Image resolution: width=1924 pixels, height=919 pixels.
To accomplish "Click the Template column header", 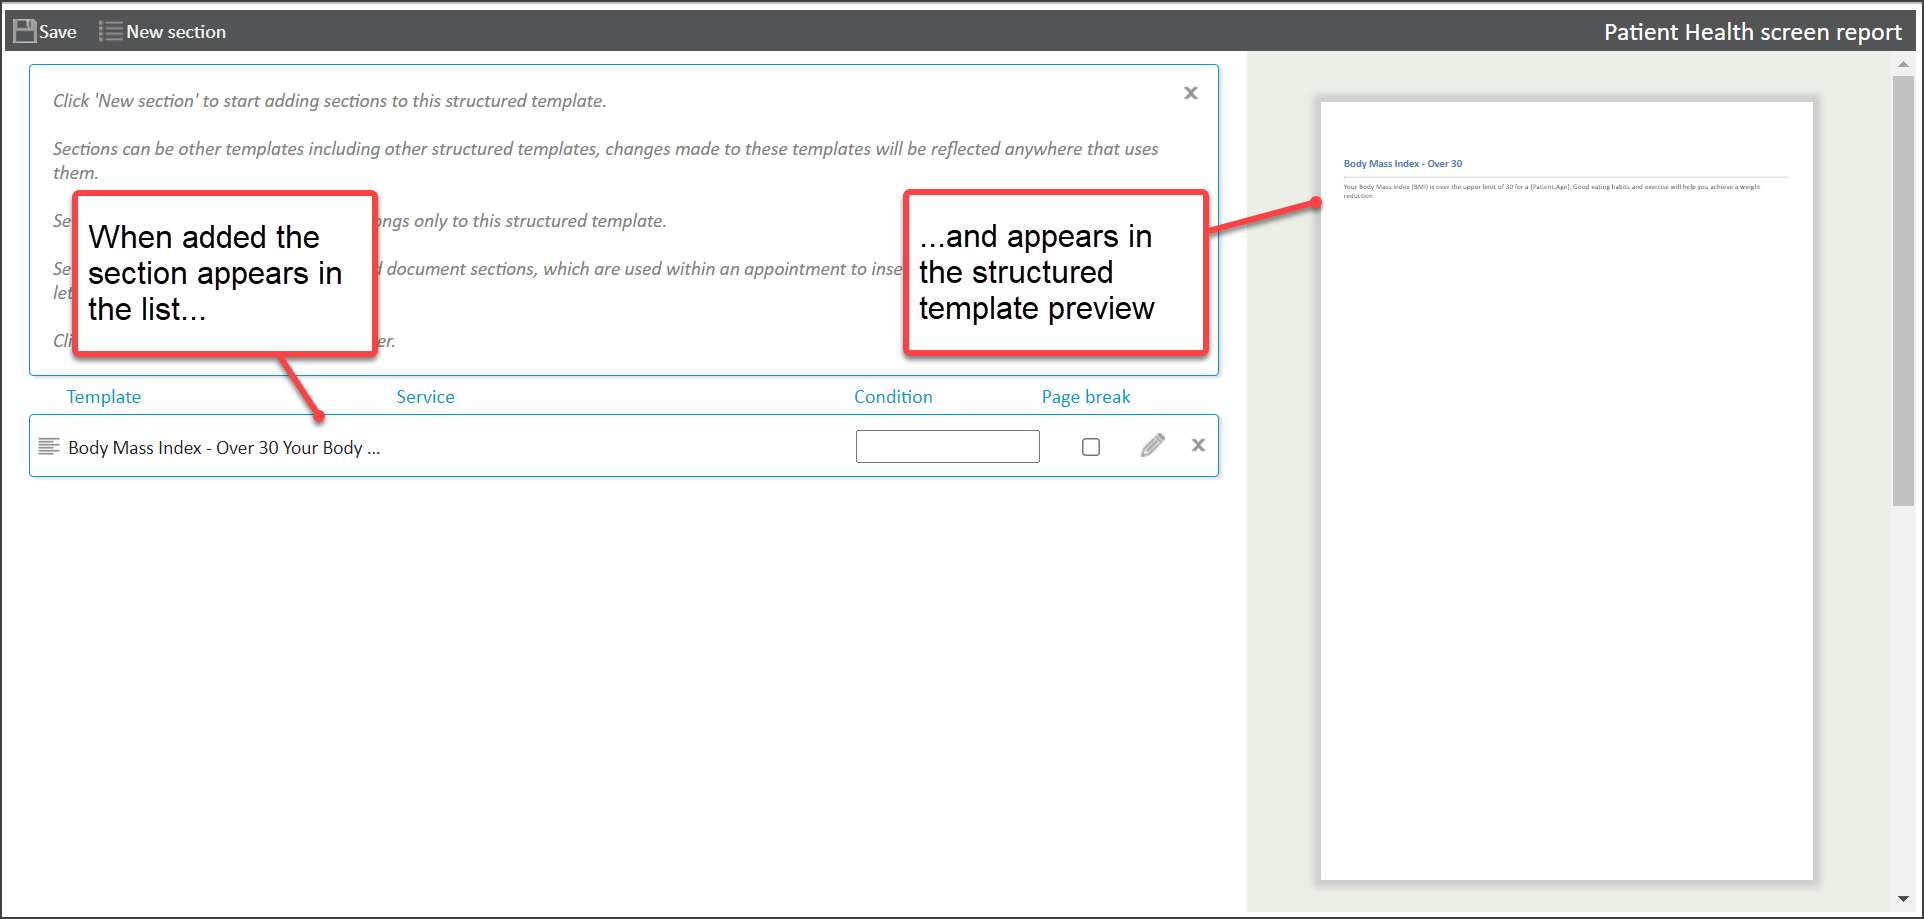I will [104, 397].
